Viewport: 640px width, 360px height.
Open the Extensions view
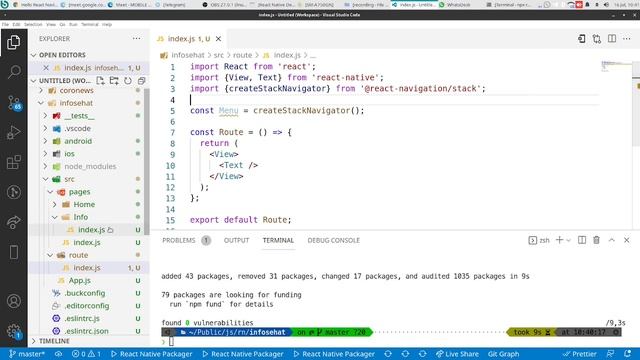tap(13, 162)
